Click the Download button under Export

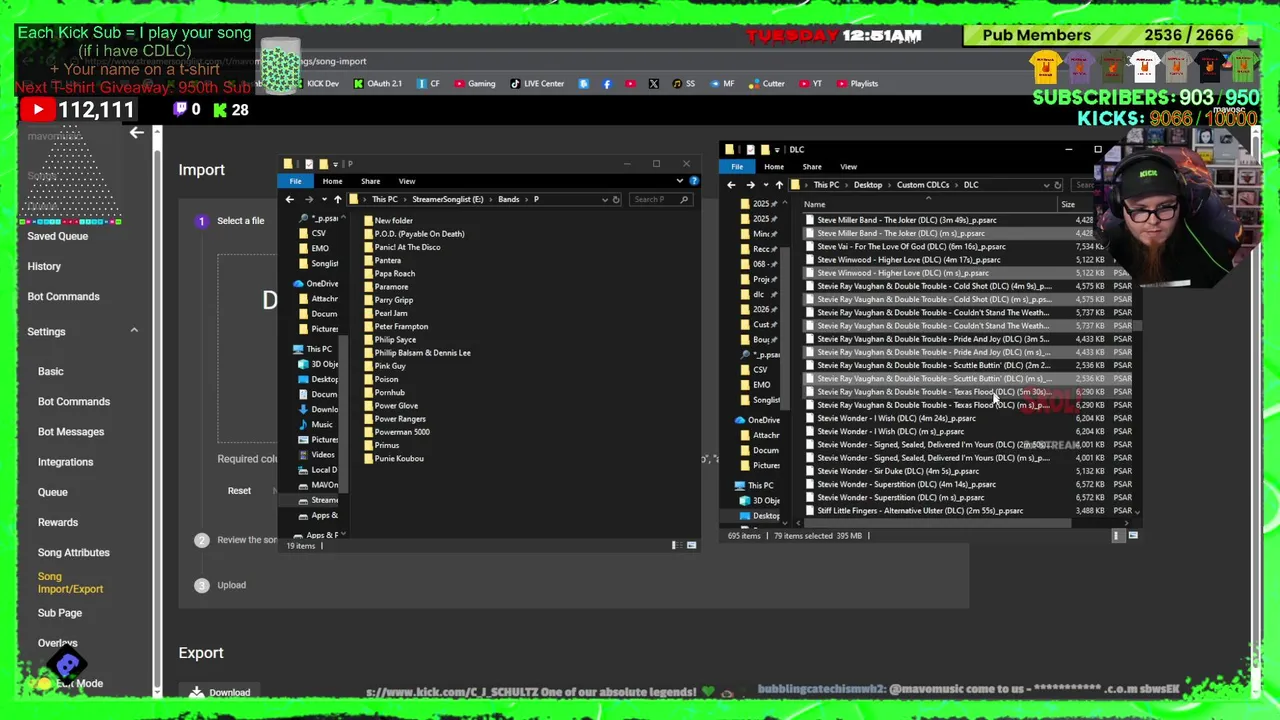[220, 692]
